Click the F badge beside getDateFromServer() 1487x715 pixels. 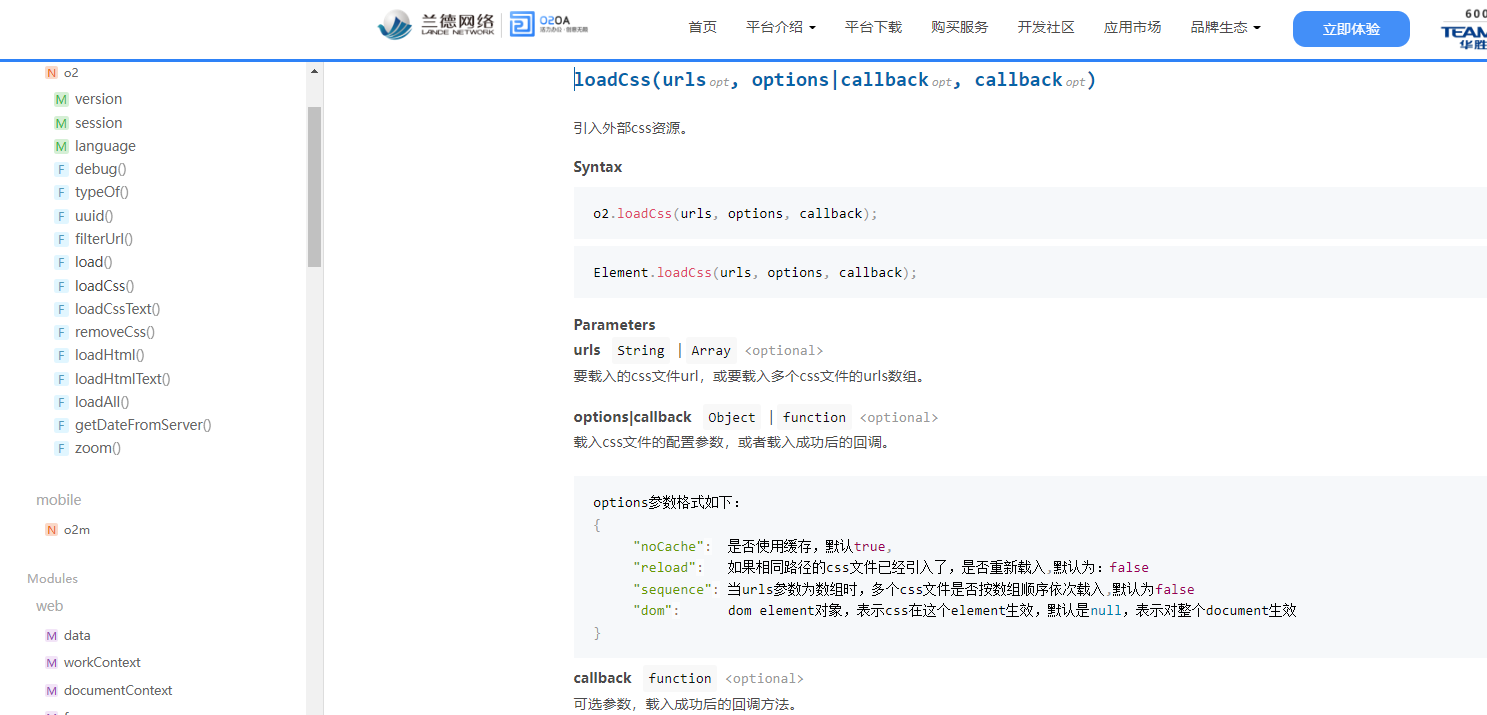pos(61,425)
